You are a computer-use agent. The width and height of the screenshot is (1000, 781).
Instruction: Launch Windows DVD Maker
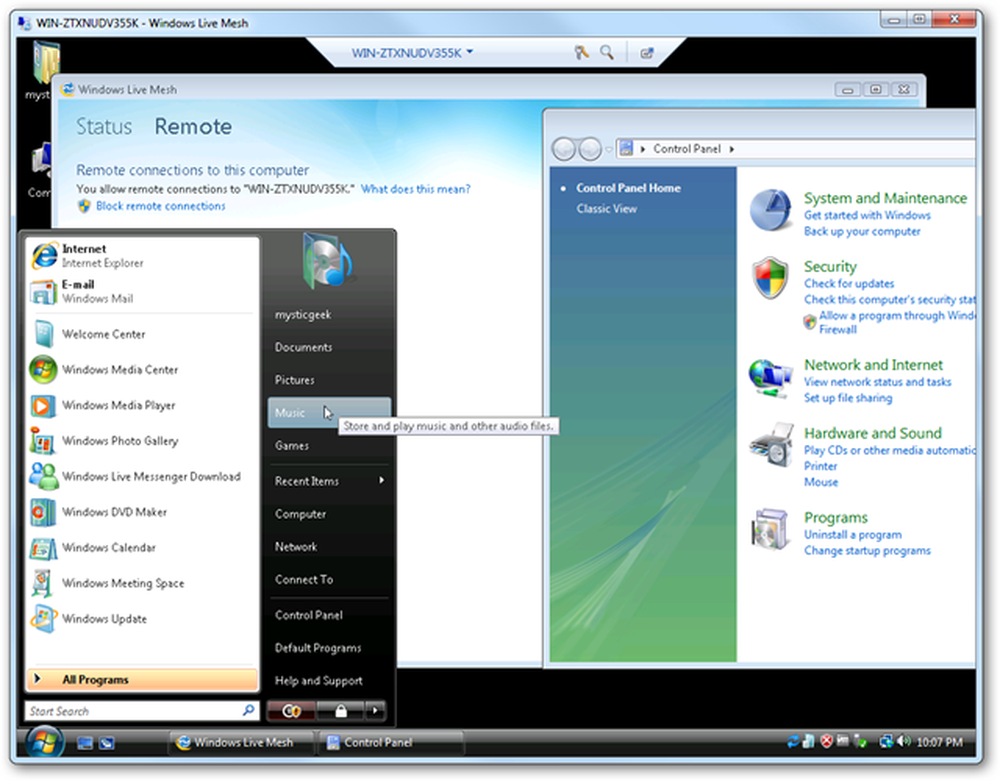pyautogui.click(x=142, y=512)
